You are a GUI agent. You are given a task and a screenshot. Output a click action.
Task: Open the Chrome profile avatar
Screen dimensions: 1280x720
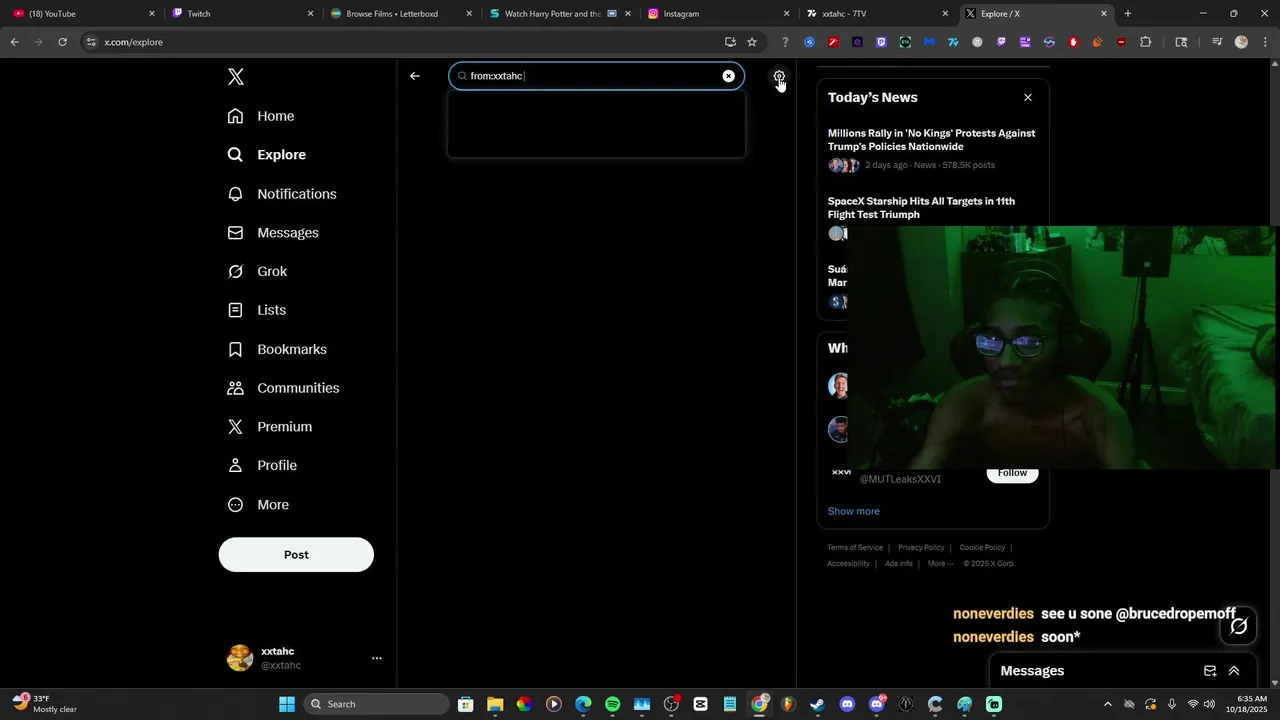tap(1241, 42)
